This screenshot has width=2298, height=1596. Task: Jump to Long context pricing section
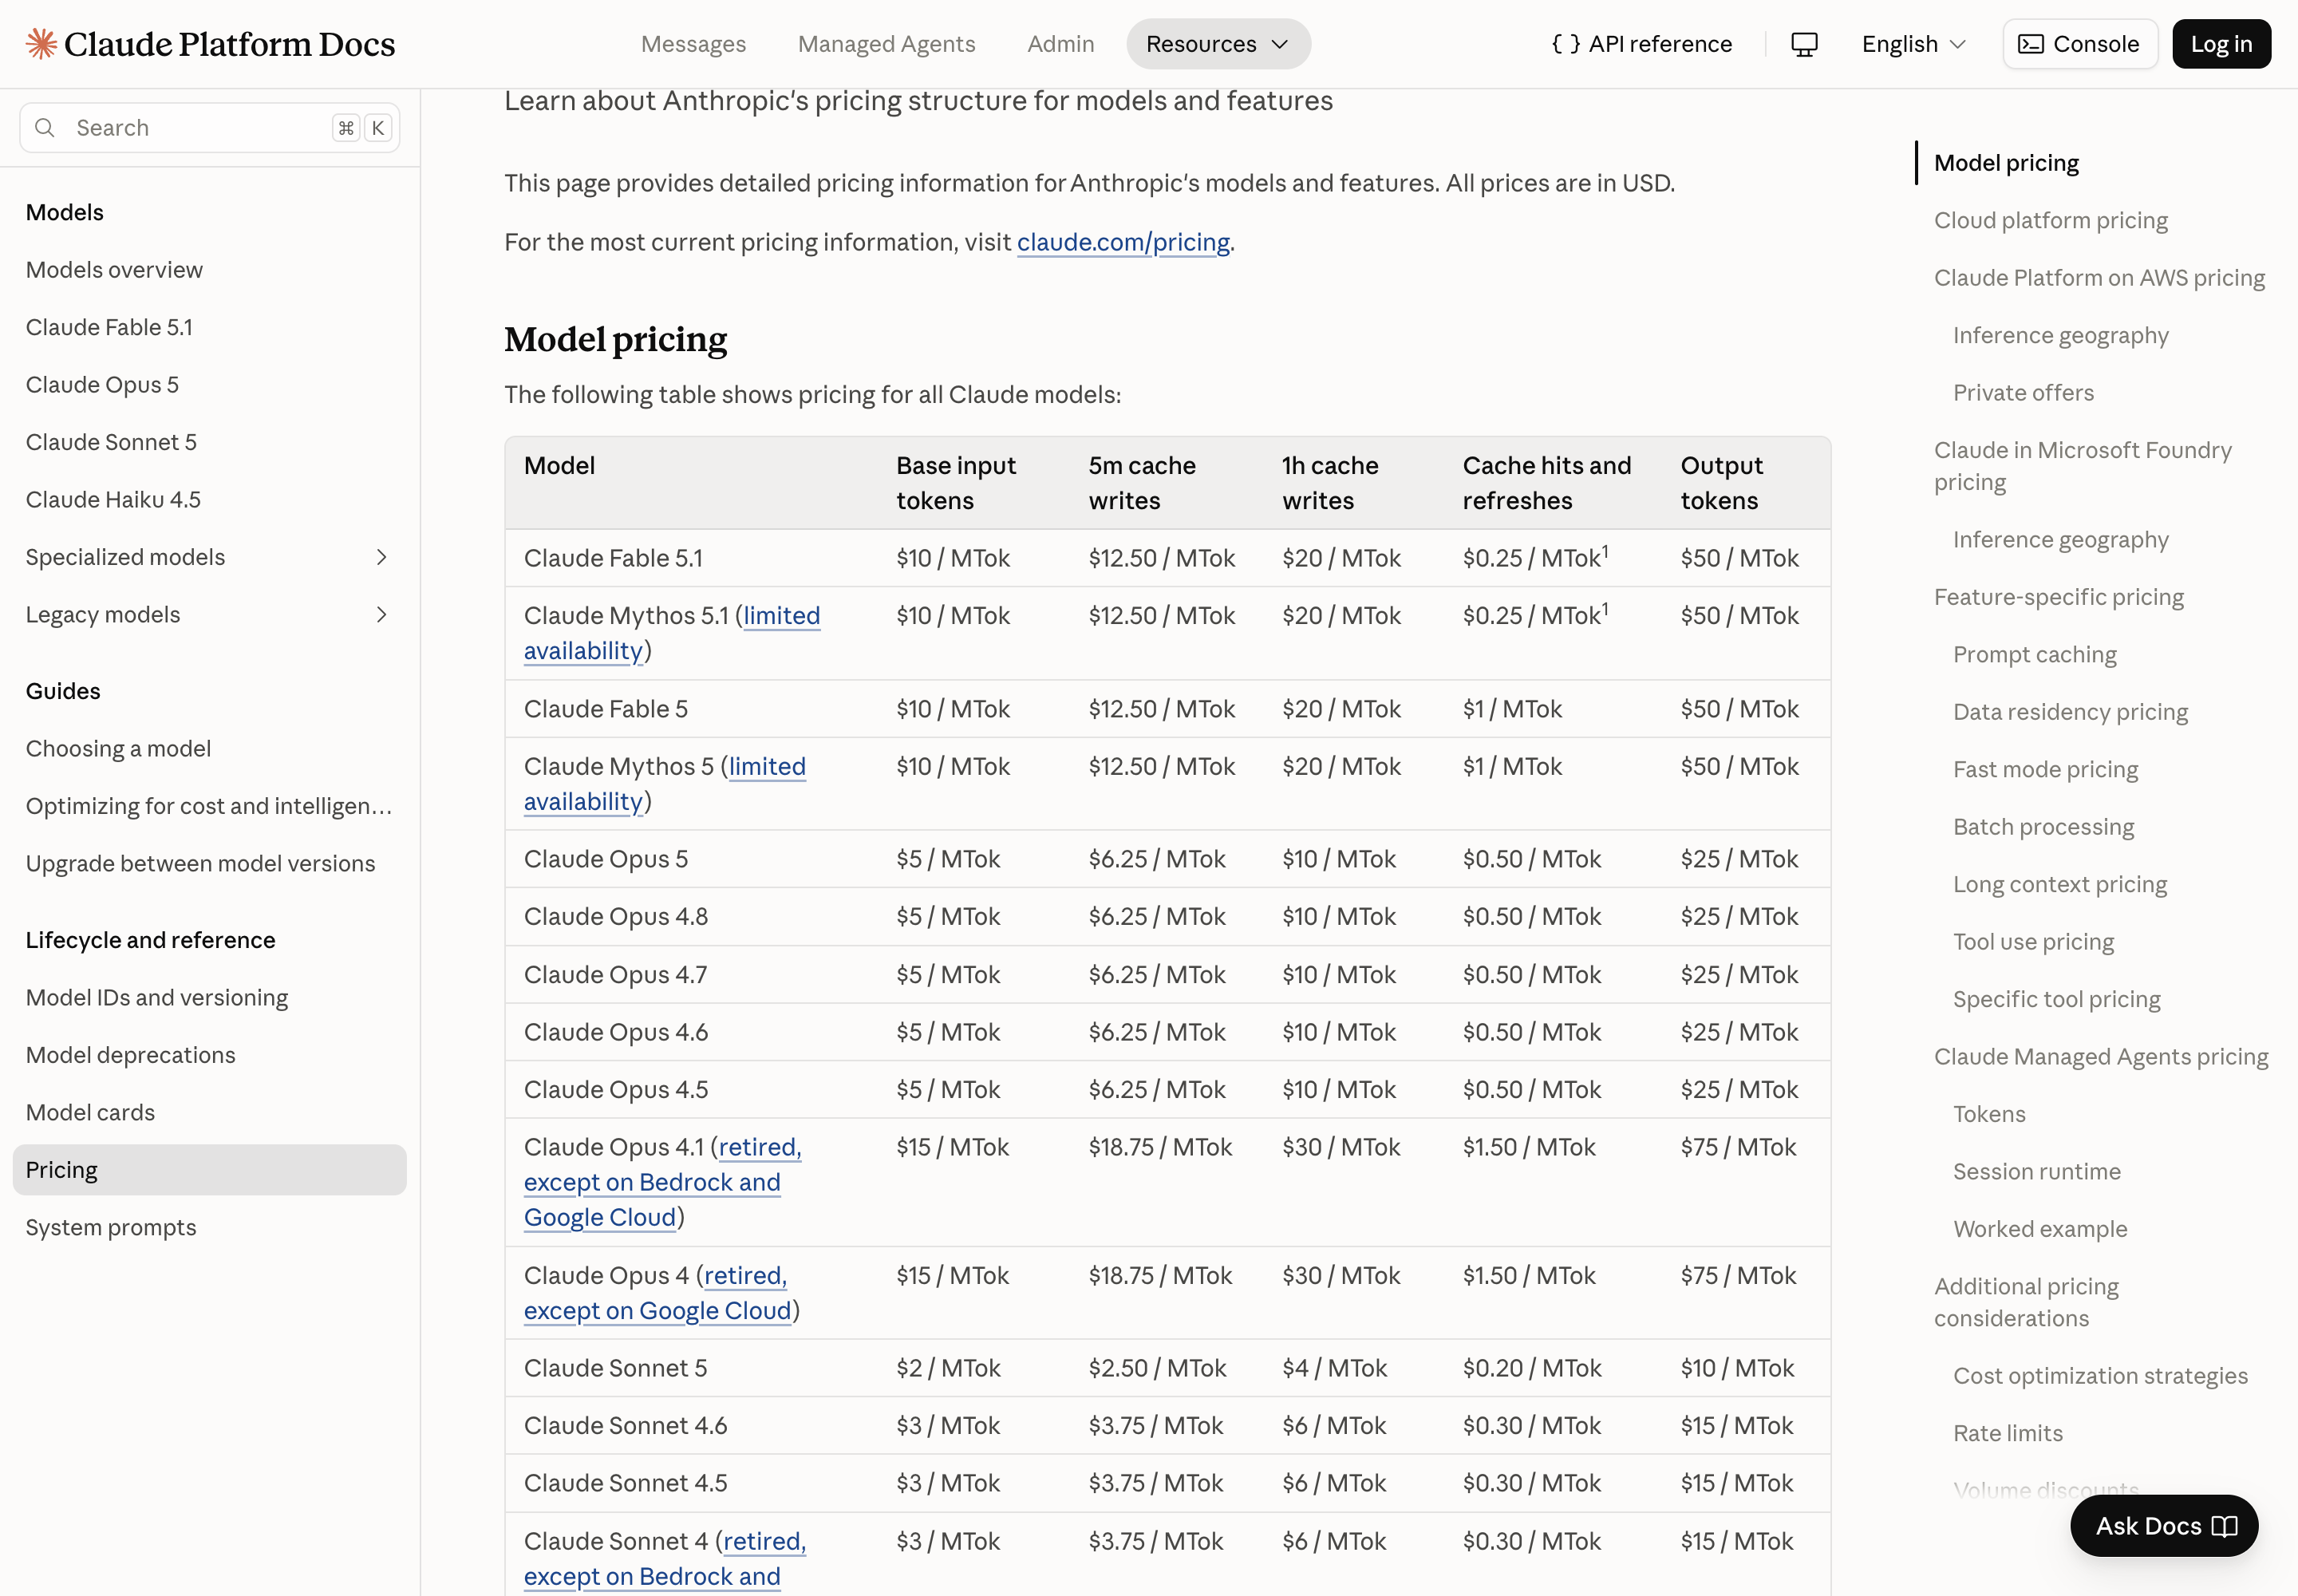[x=2059, y=885]
